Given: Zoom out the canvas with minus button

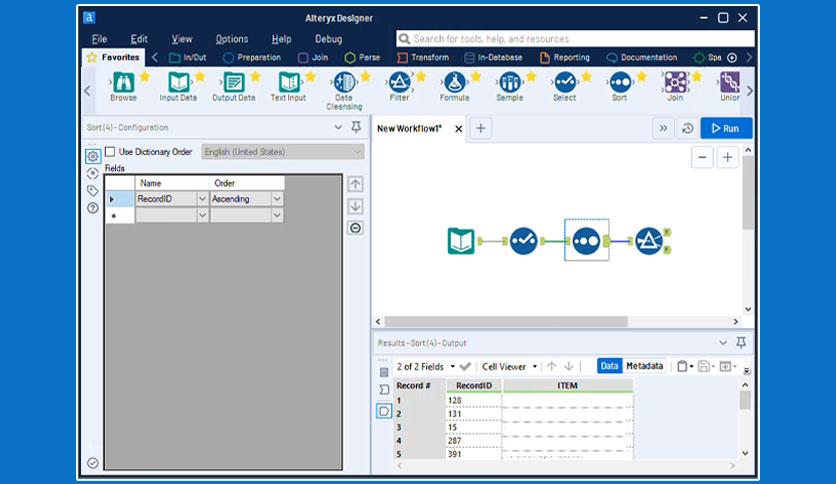Looking at the screenshot, I should point(702,157).
